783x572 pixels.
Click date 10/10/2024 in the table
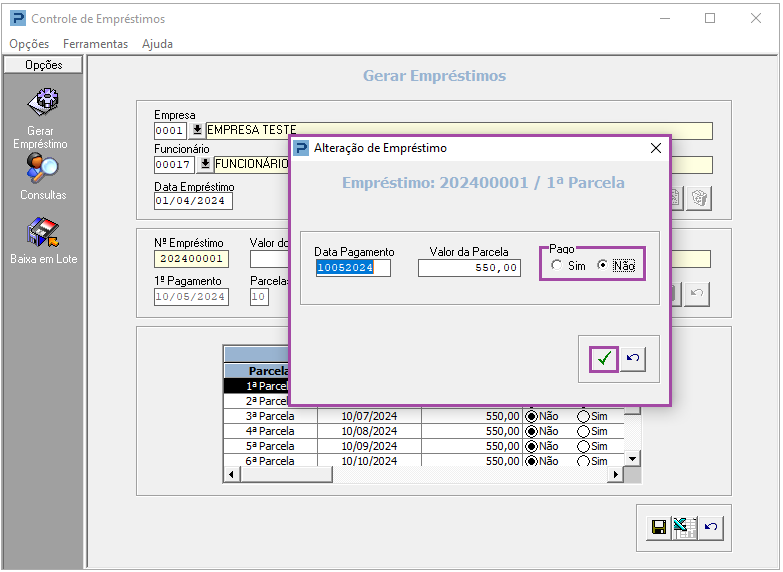(x=369, y=461)
